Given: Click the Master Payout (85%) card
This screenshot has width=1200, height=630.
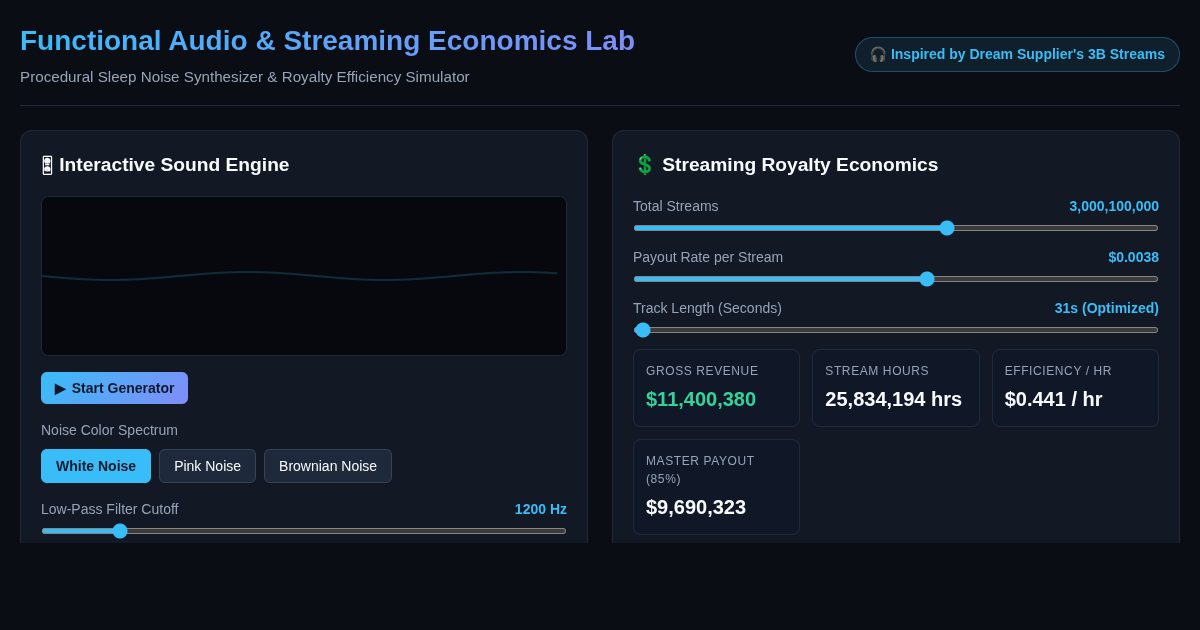Looking at the screenshot, I should 716,487.
